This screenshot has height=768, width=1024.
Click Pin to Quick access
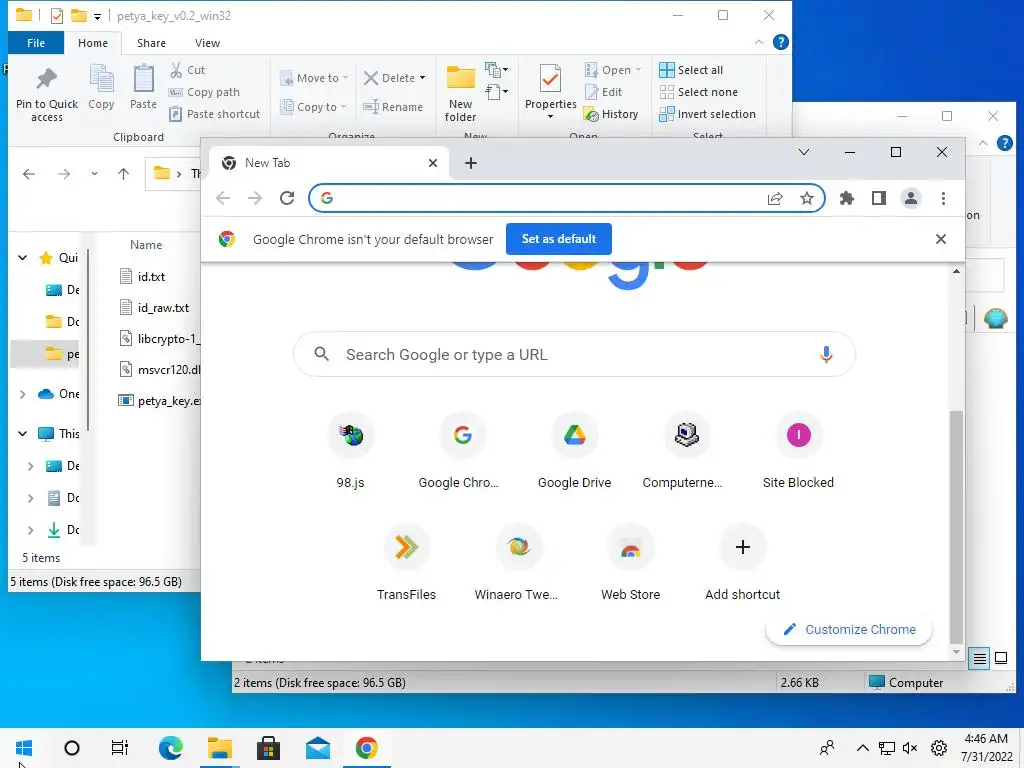[46, 95]
